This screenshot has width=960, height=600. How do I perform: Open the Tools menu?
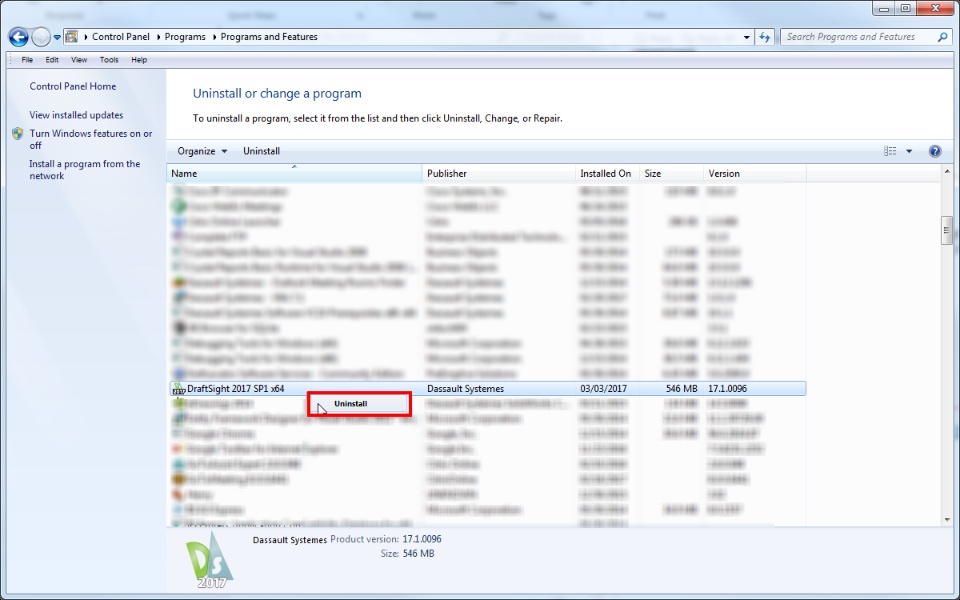coord(109,60)
